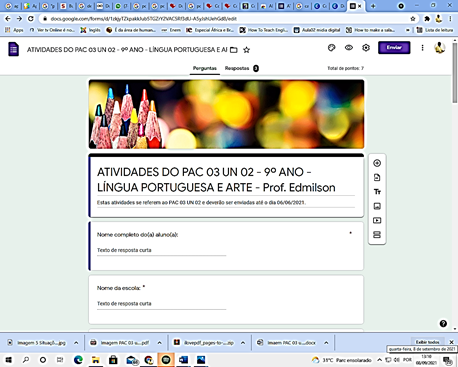The image size is (458, 367).
Task: Open the Chrome menu three dots
Action: pyautogui.click(x=450, y=19)
